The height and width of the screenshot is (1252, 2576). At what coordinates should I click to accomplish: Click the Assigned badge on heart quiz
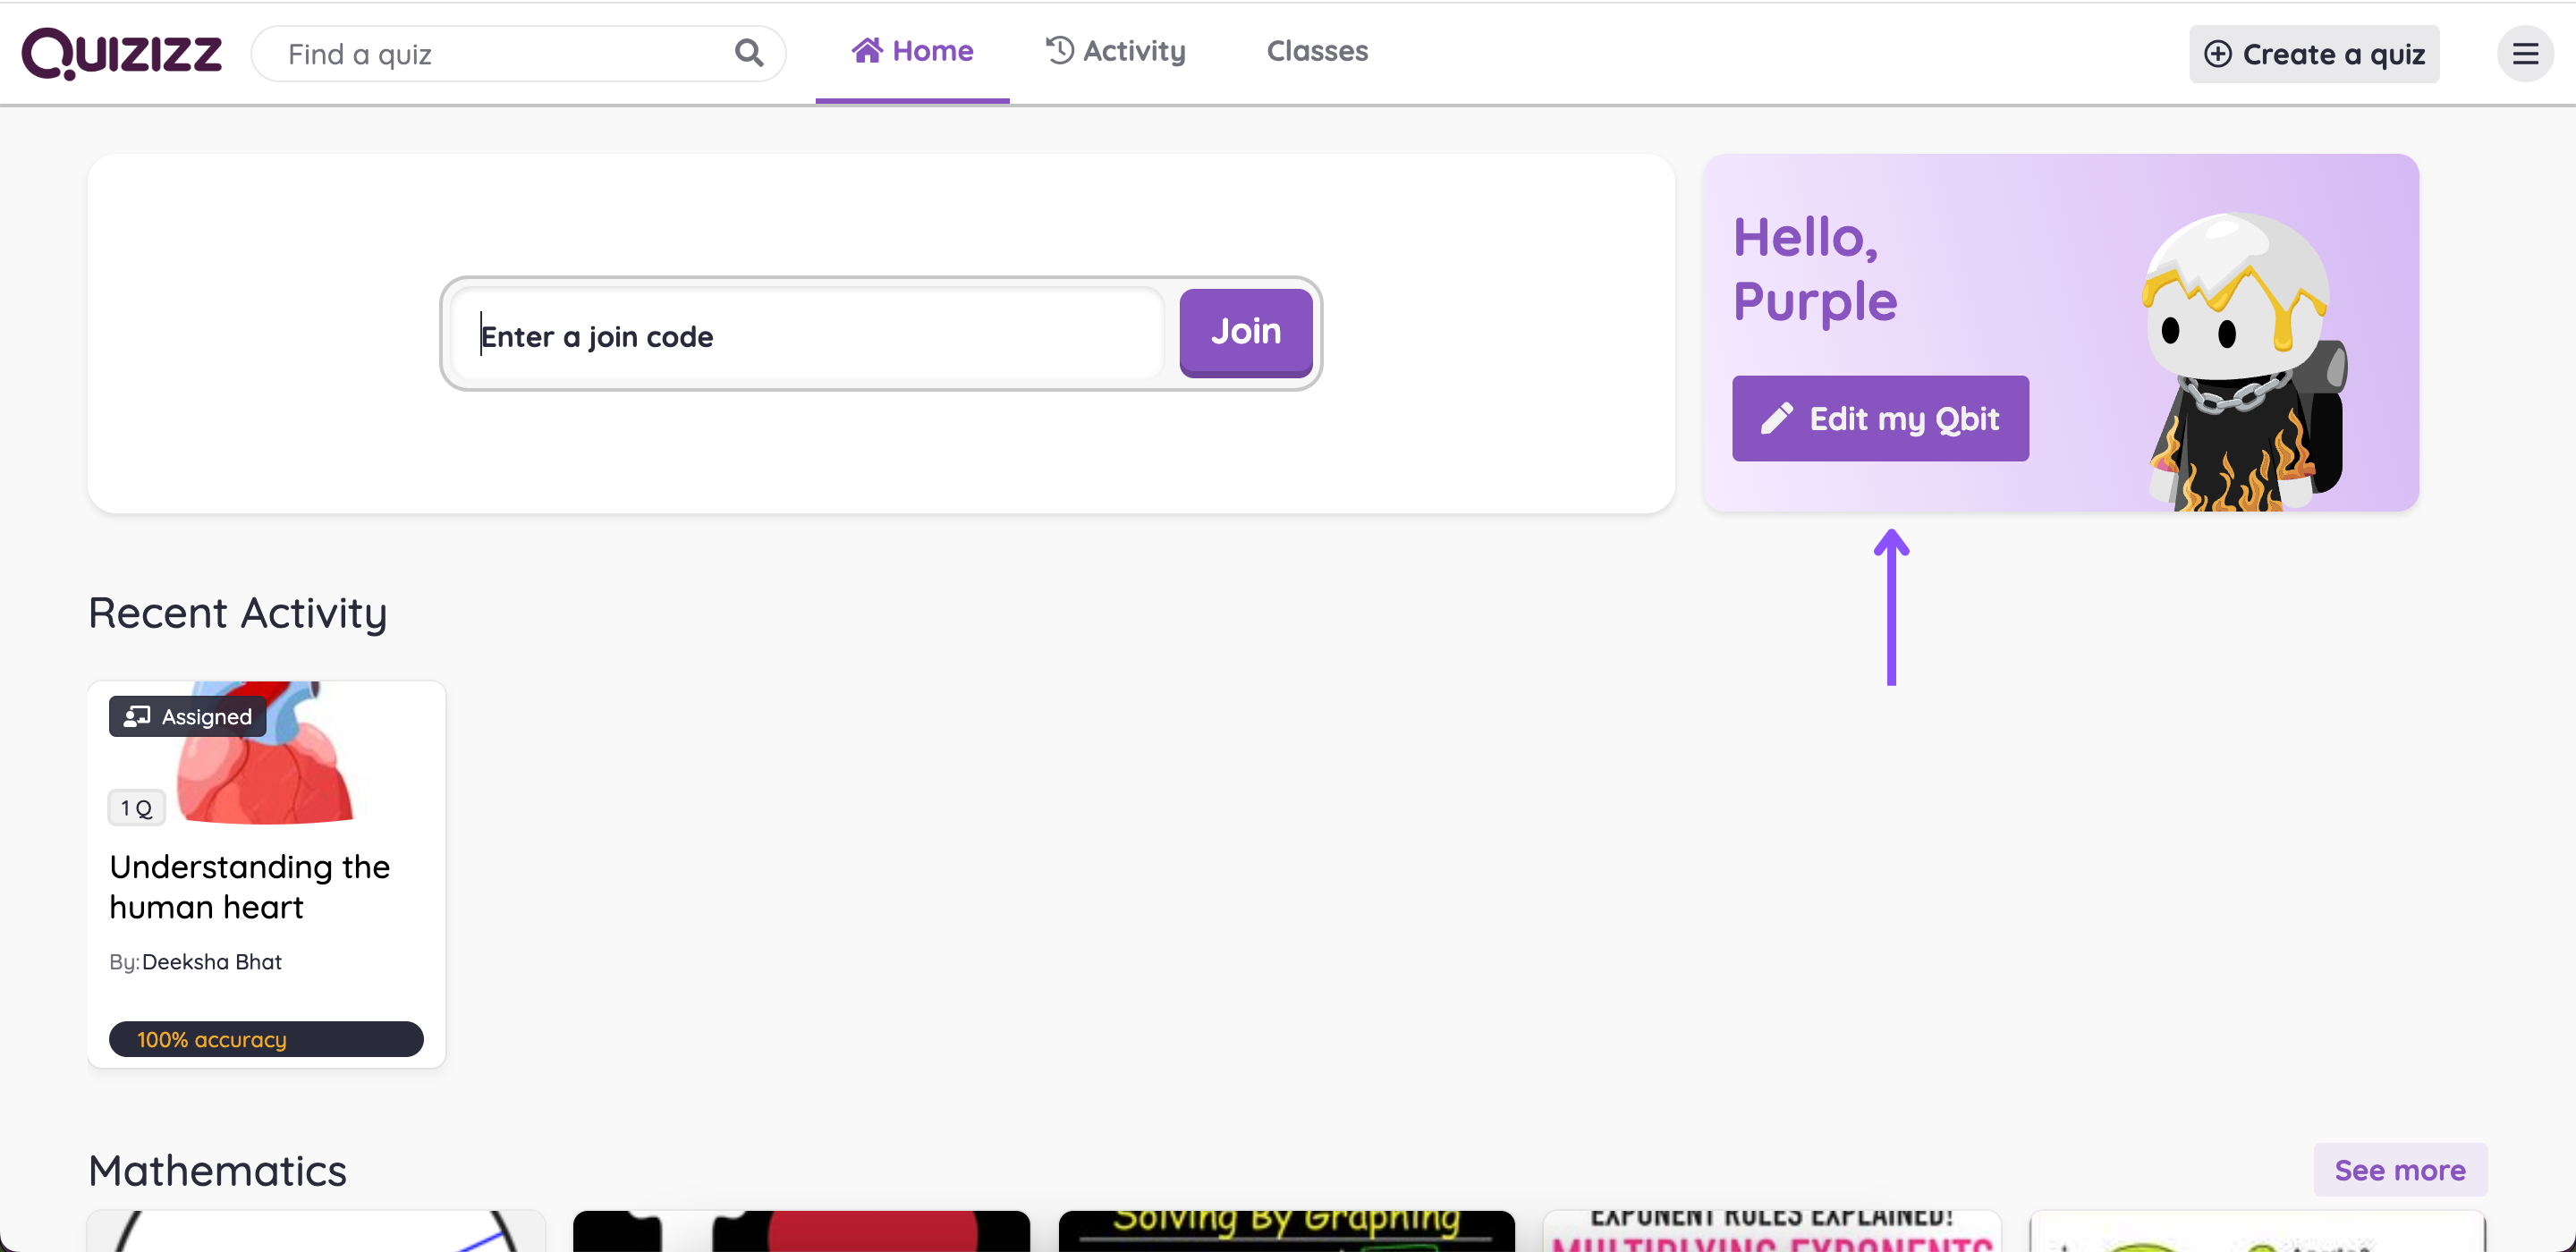tap(187, 716)
